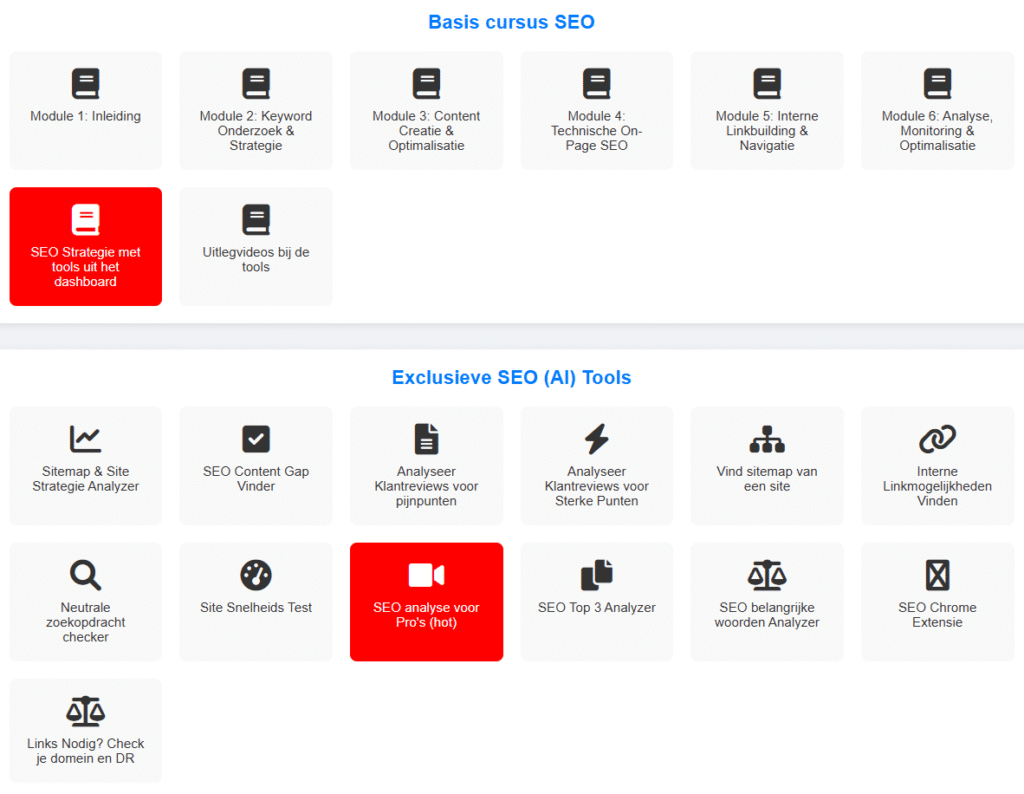Open Module 1: Inleiding
1024x794 pixels.
coord(85,110)
